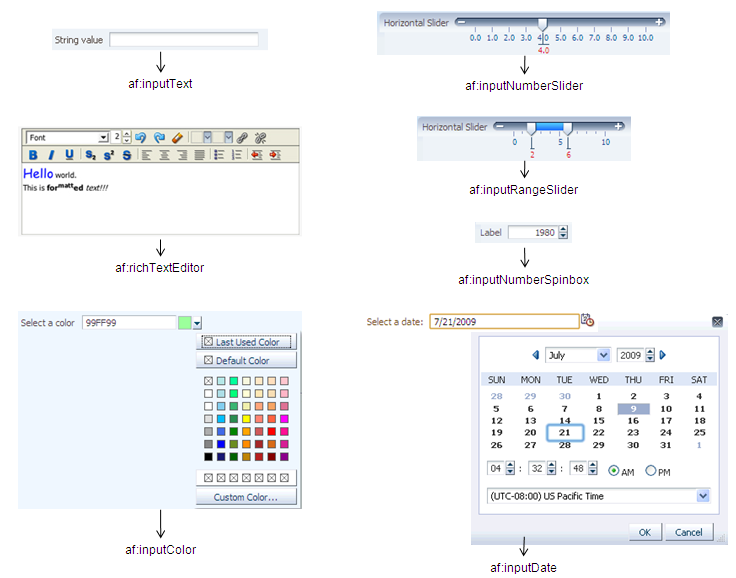Apply strikethrough formatting
Screen dimensions: 736x578
[127, 155]
